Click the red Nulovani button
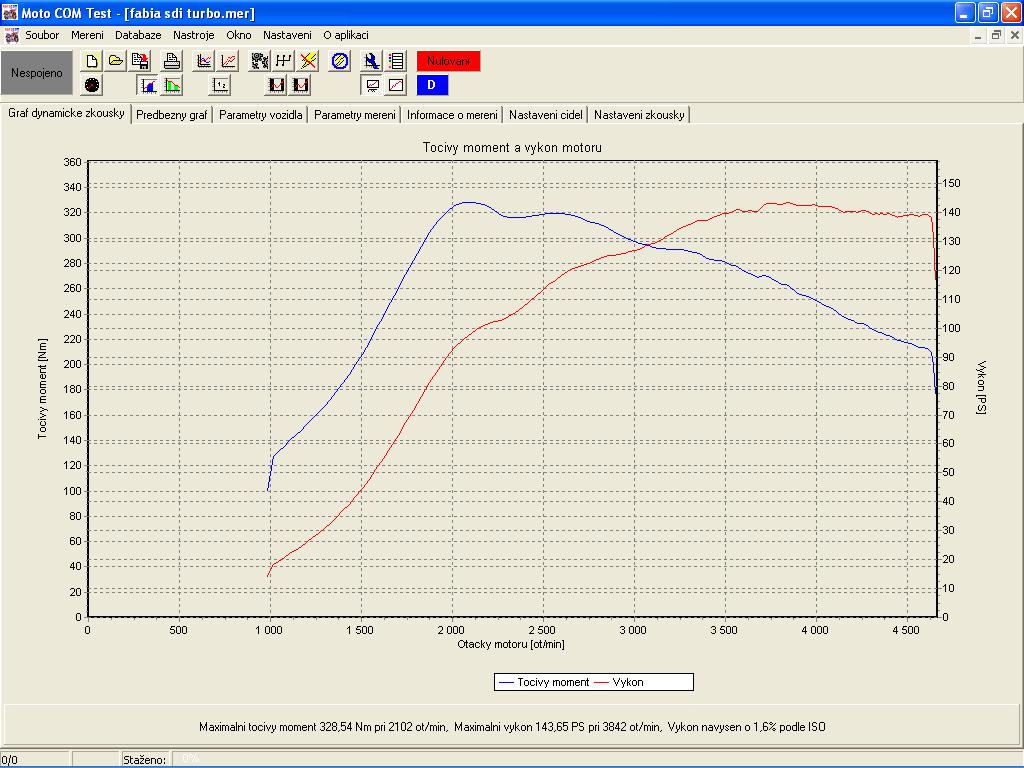 pyautogui.click(x=449, y=61)
